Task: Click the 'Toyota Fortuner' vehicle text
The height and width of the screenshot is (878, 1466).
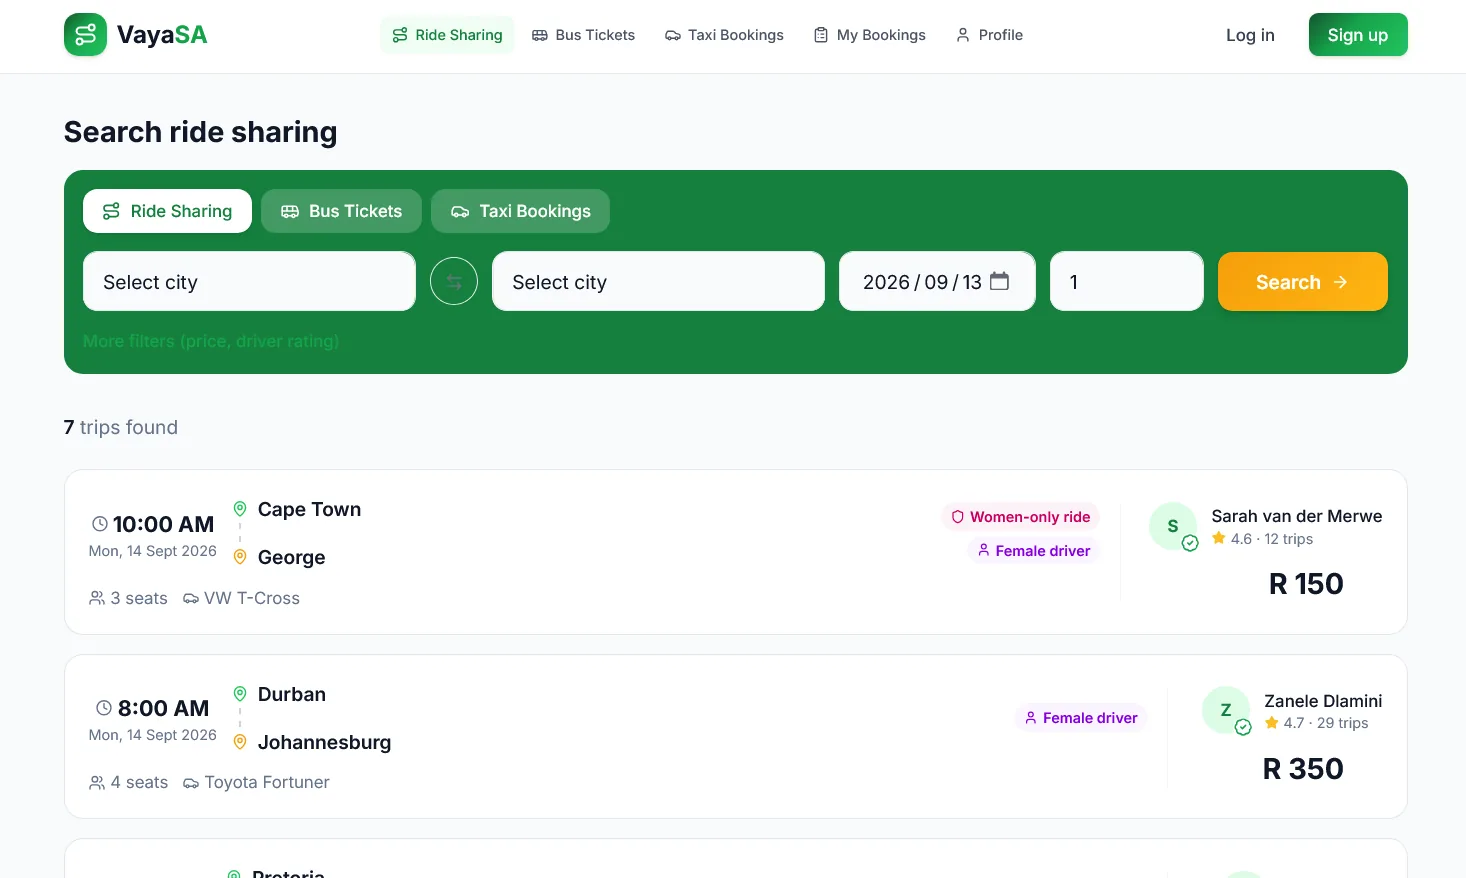Action: click(x=267, y=782)
